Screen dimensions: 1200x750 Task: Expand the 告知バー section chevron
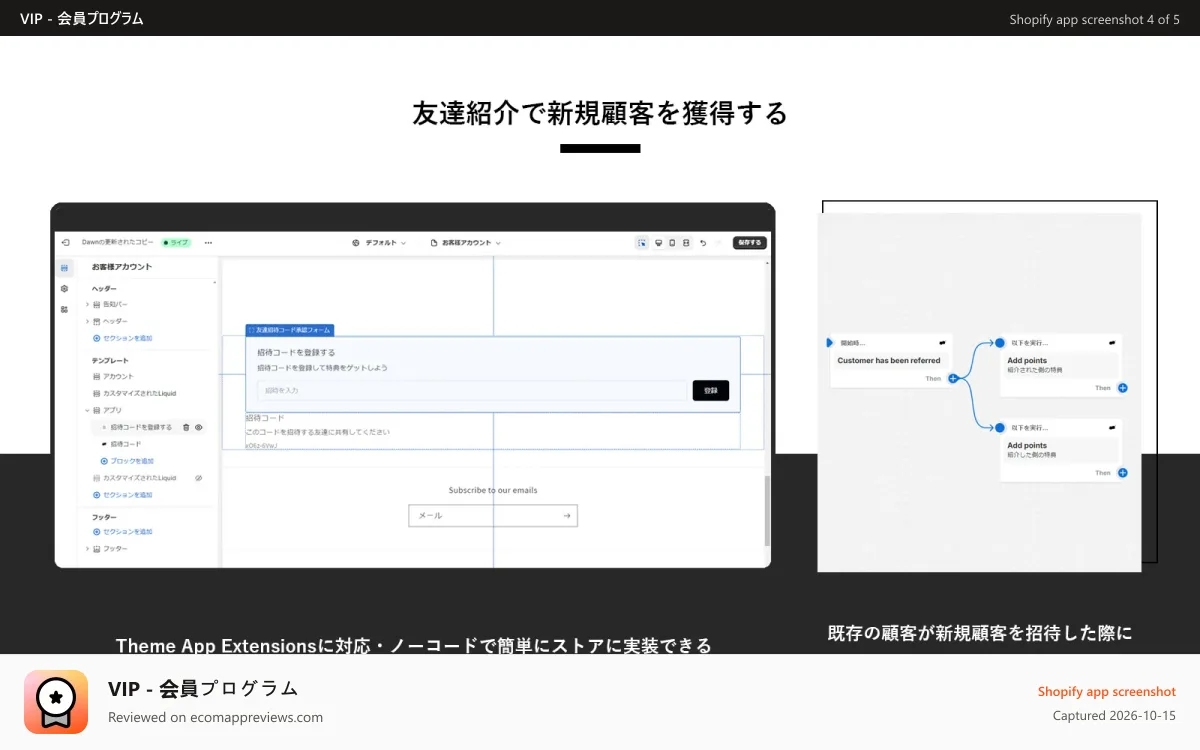click(87, 304)
